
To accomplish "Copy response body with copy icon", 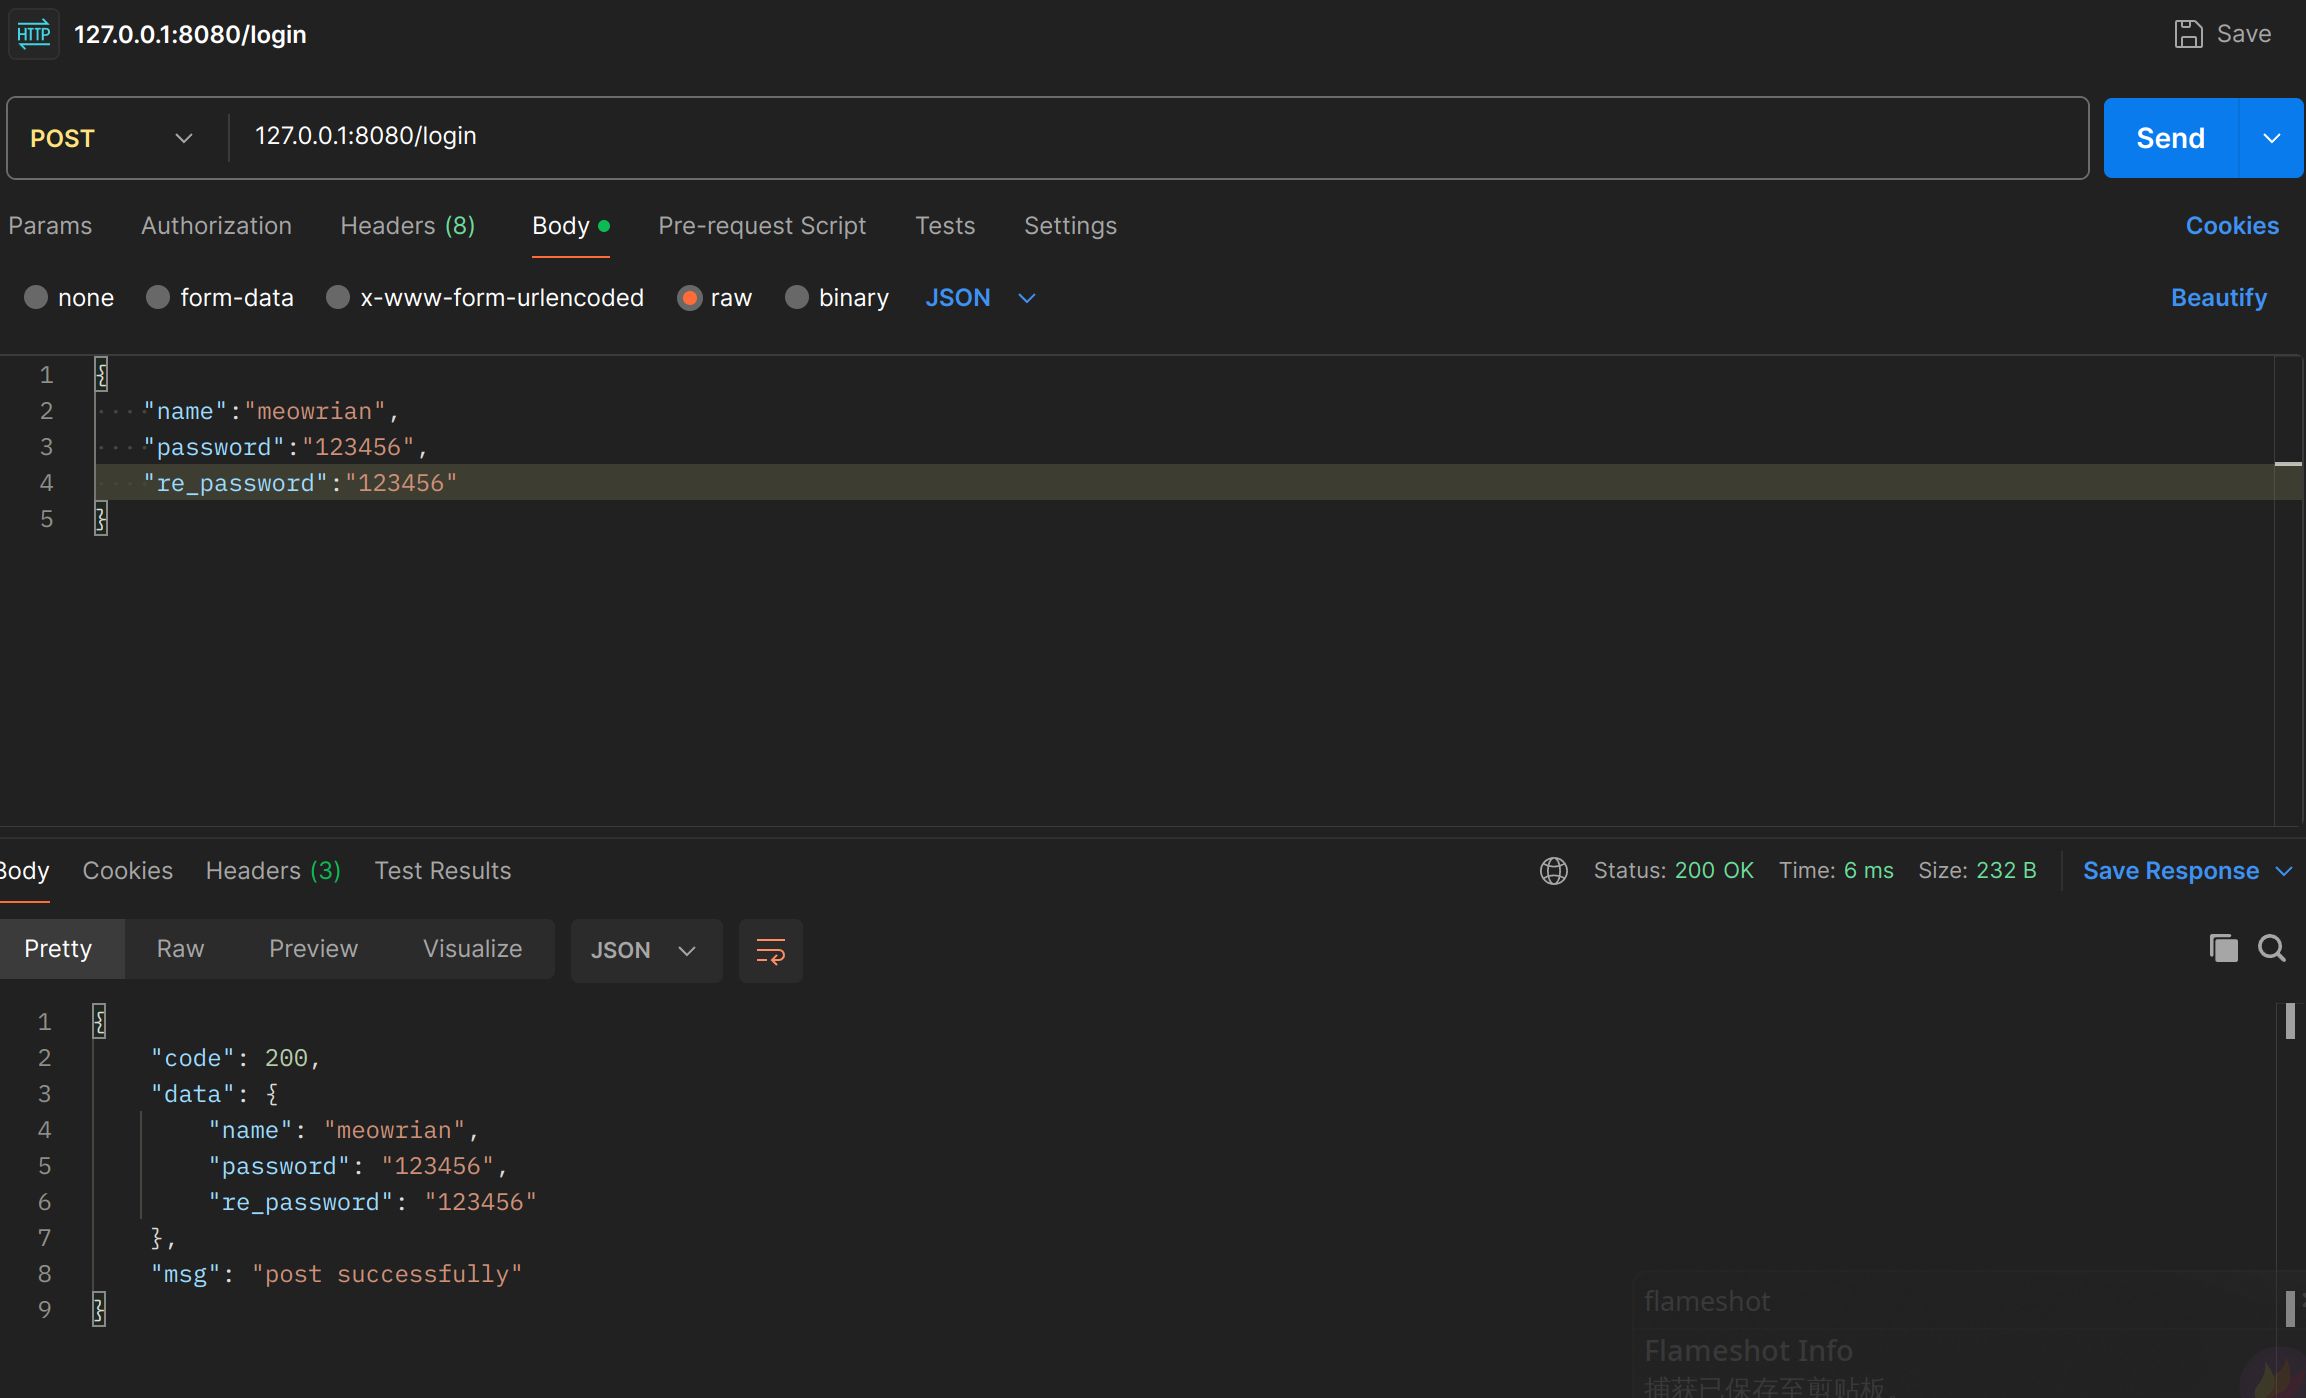I will [x=2223, y=948].
